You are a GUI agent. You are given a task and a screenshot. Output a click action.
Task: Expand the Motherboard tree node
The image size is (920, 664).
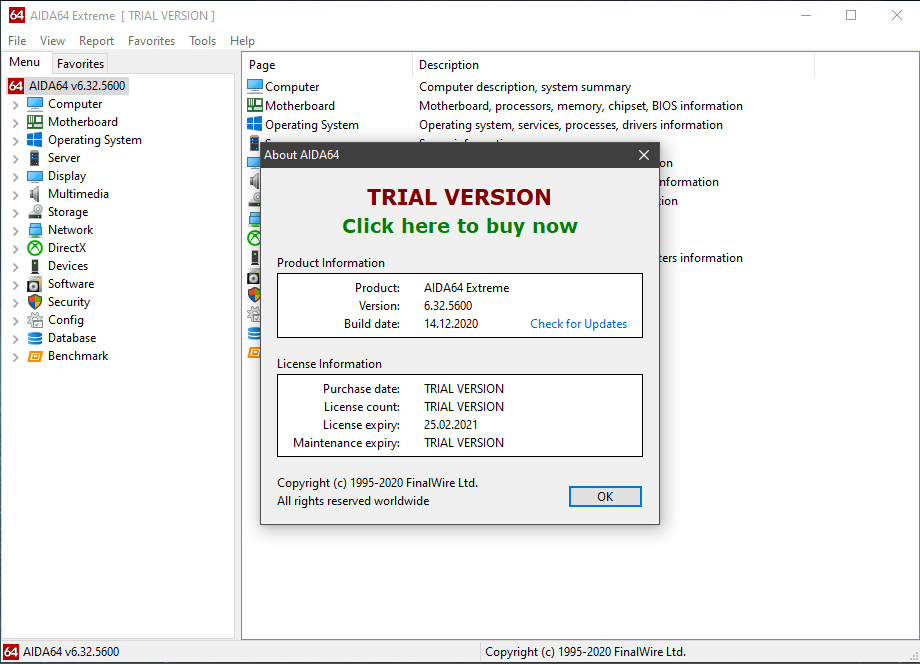[16, 123]
